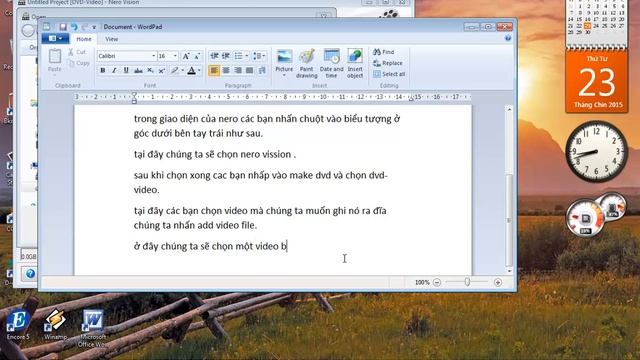
Task: Click the zoom out minus button
Action: (437, 282)
